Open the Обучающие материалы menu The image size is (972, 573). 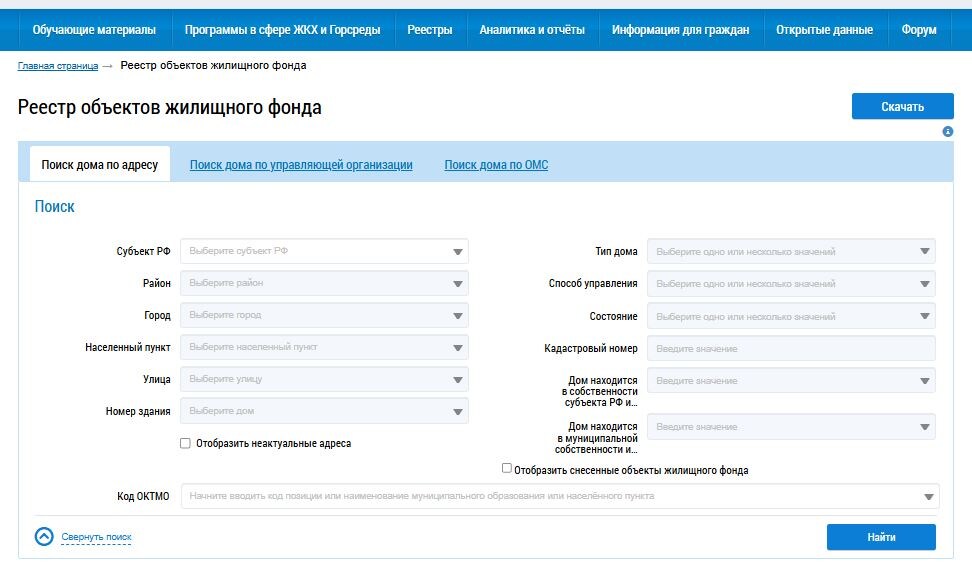[94, 30]
